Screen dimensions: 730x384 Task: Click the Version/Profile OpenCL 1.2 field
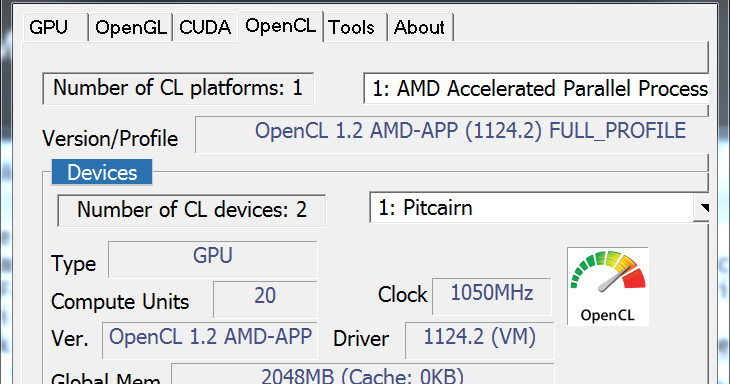click(451, 135)
